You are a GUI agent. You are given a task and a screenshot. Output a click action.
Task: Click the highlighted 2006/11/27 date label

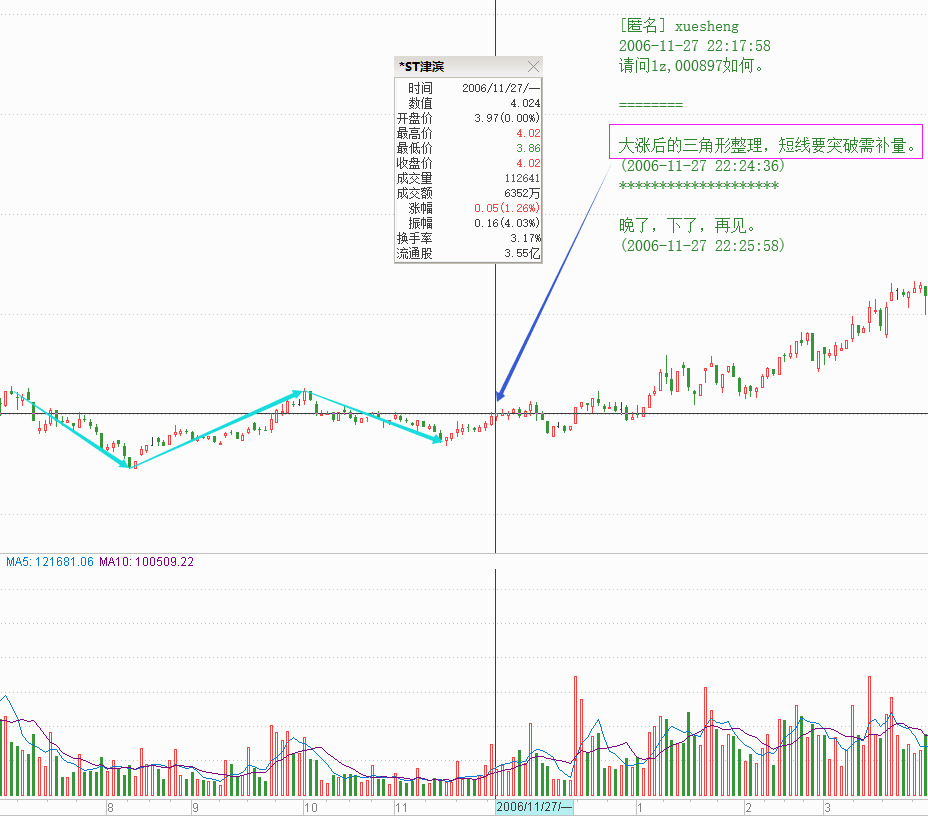tap(535, 807)
